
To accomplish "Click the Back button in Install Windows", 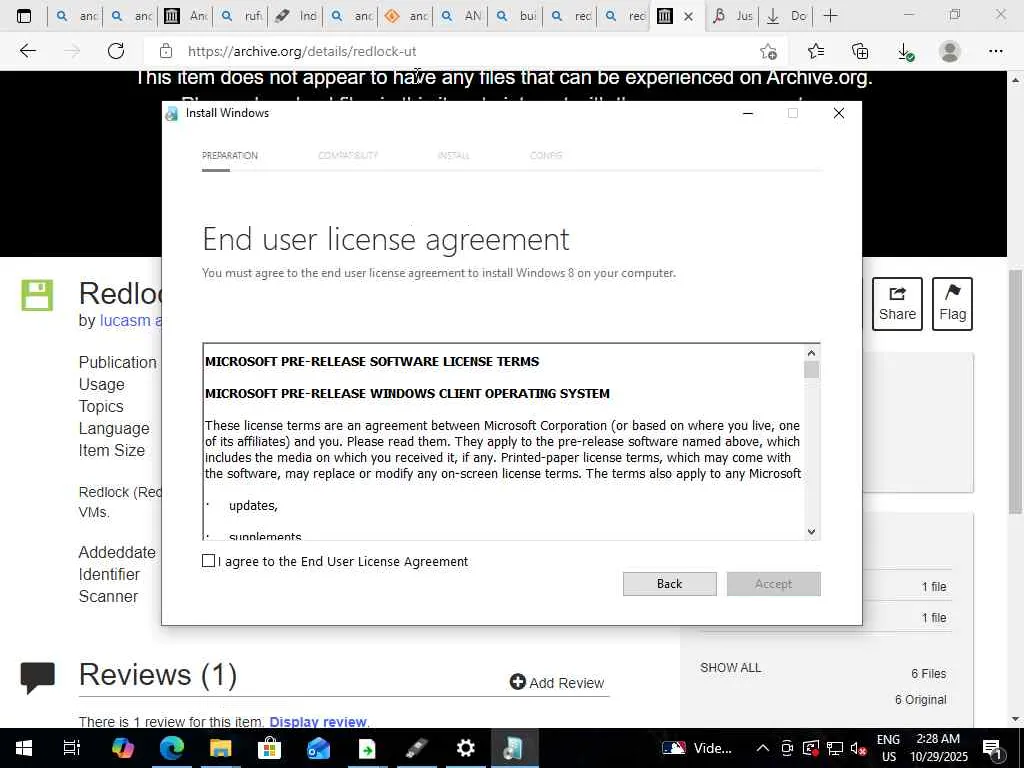I will 669,584.
